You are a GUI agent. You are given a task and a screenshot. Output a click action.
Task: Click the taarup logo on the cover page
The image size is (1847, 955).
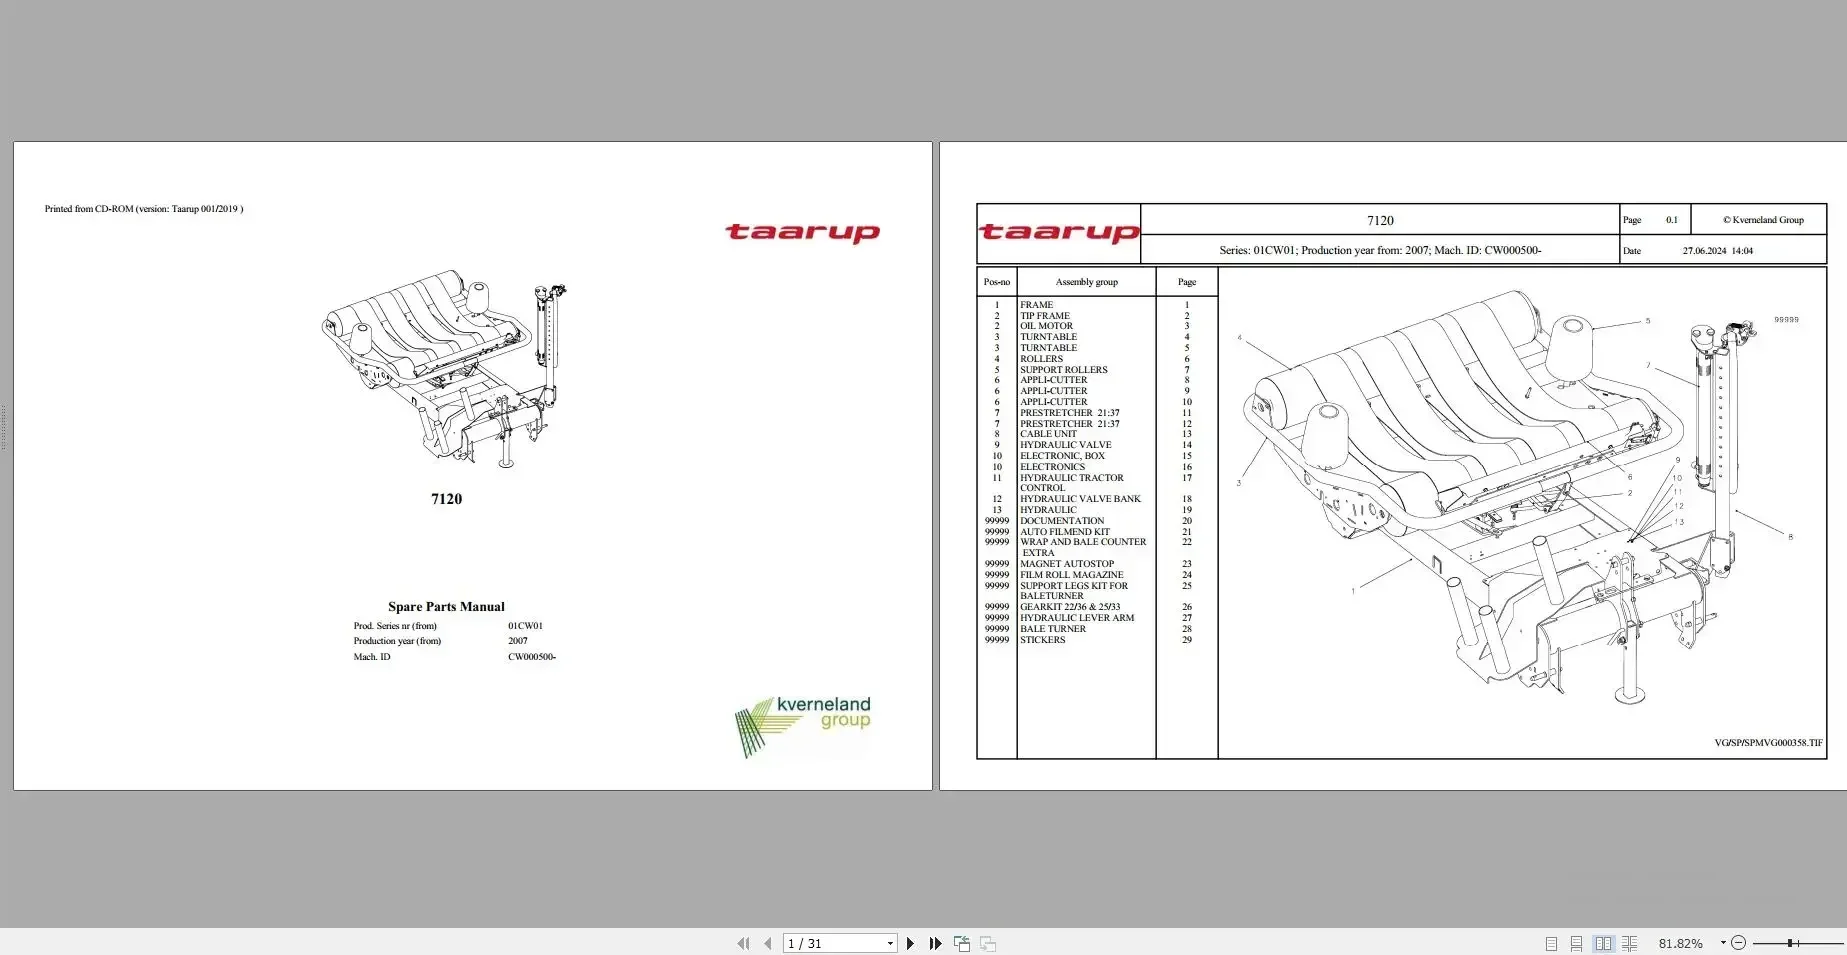click(x=802, y=233)
